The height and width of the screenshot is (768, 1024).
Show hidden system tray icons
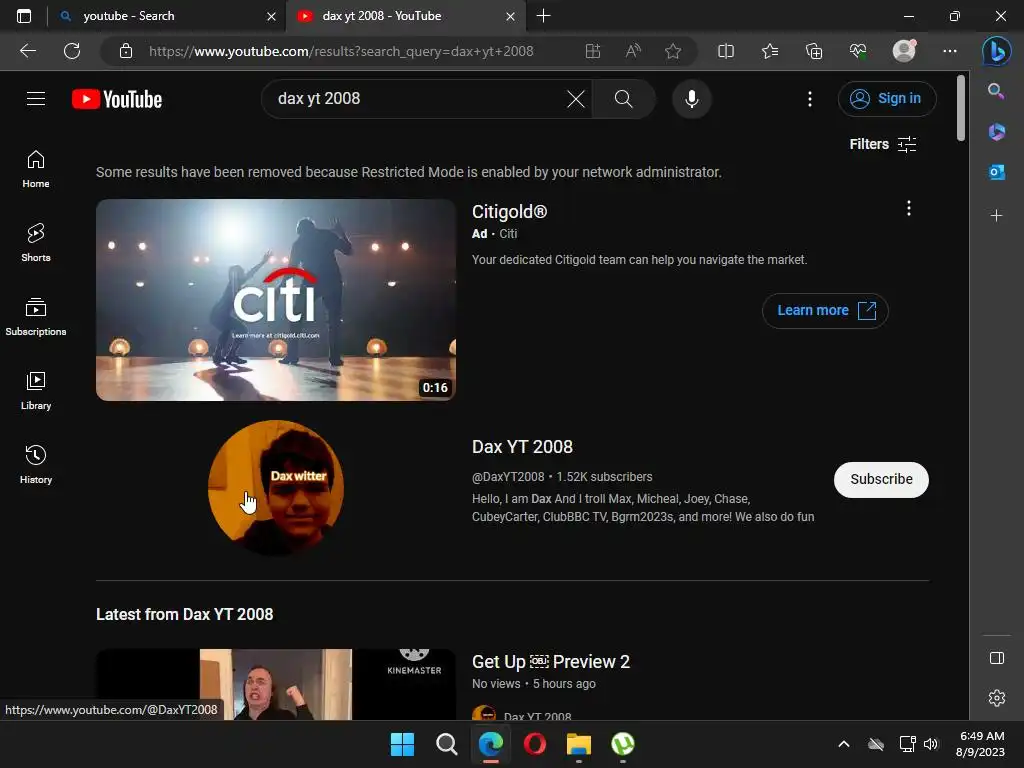[844, 744]
